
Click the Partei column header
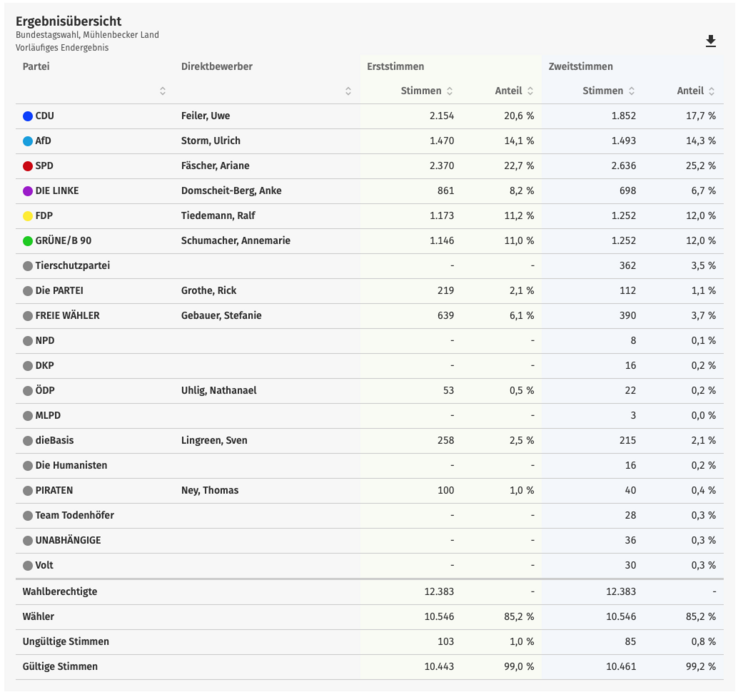coord(36,66)
